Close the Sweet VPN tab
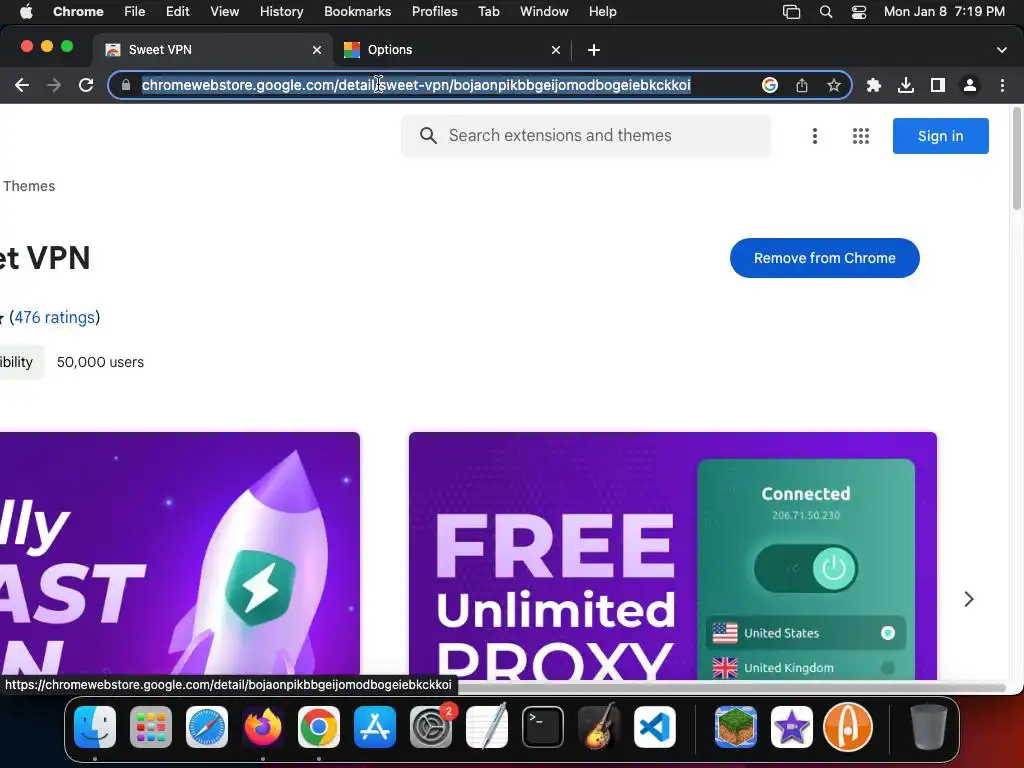Screen dimensions: 1024x768 (x=317, y=50)
